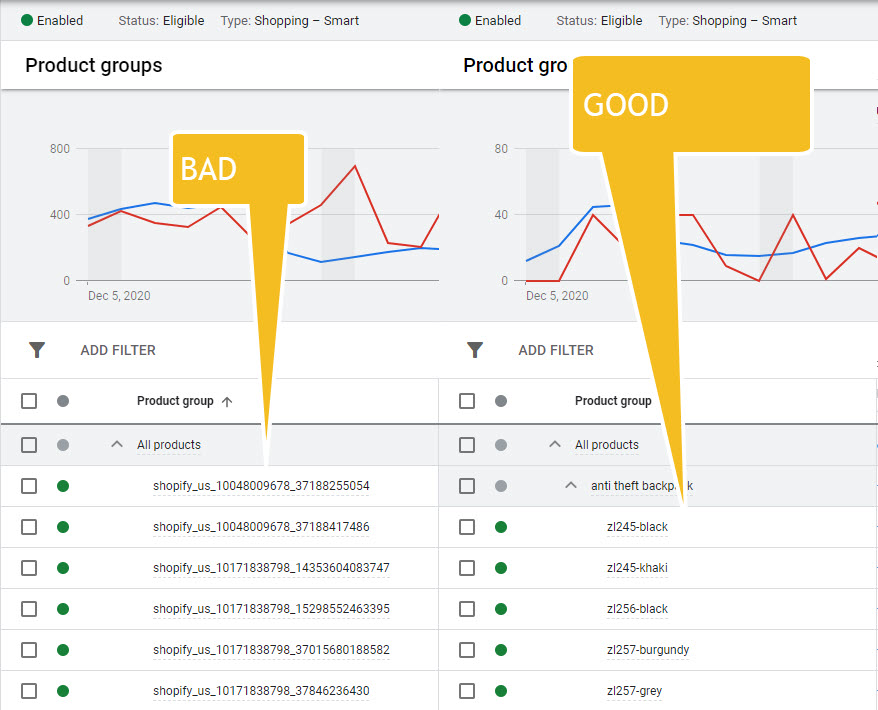Click the red line peak in left chart

tap(354, 166)
